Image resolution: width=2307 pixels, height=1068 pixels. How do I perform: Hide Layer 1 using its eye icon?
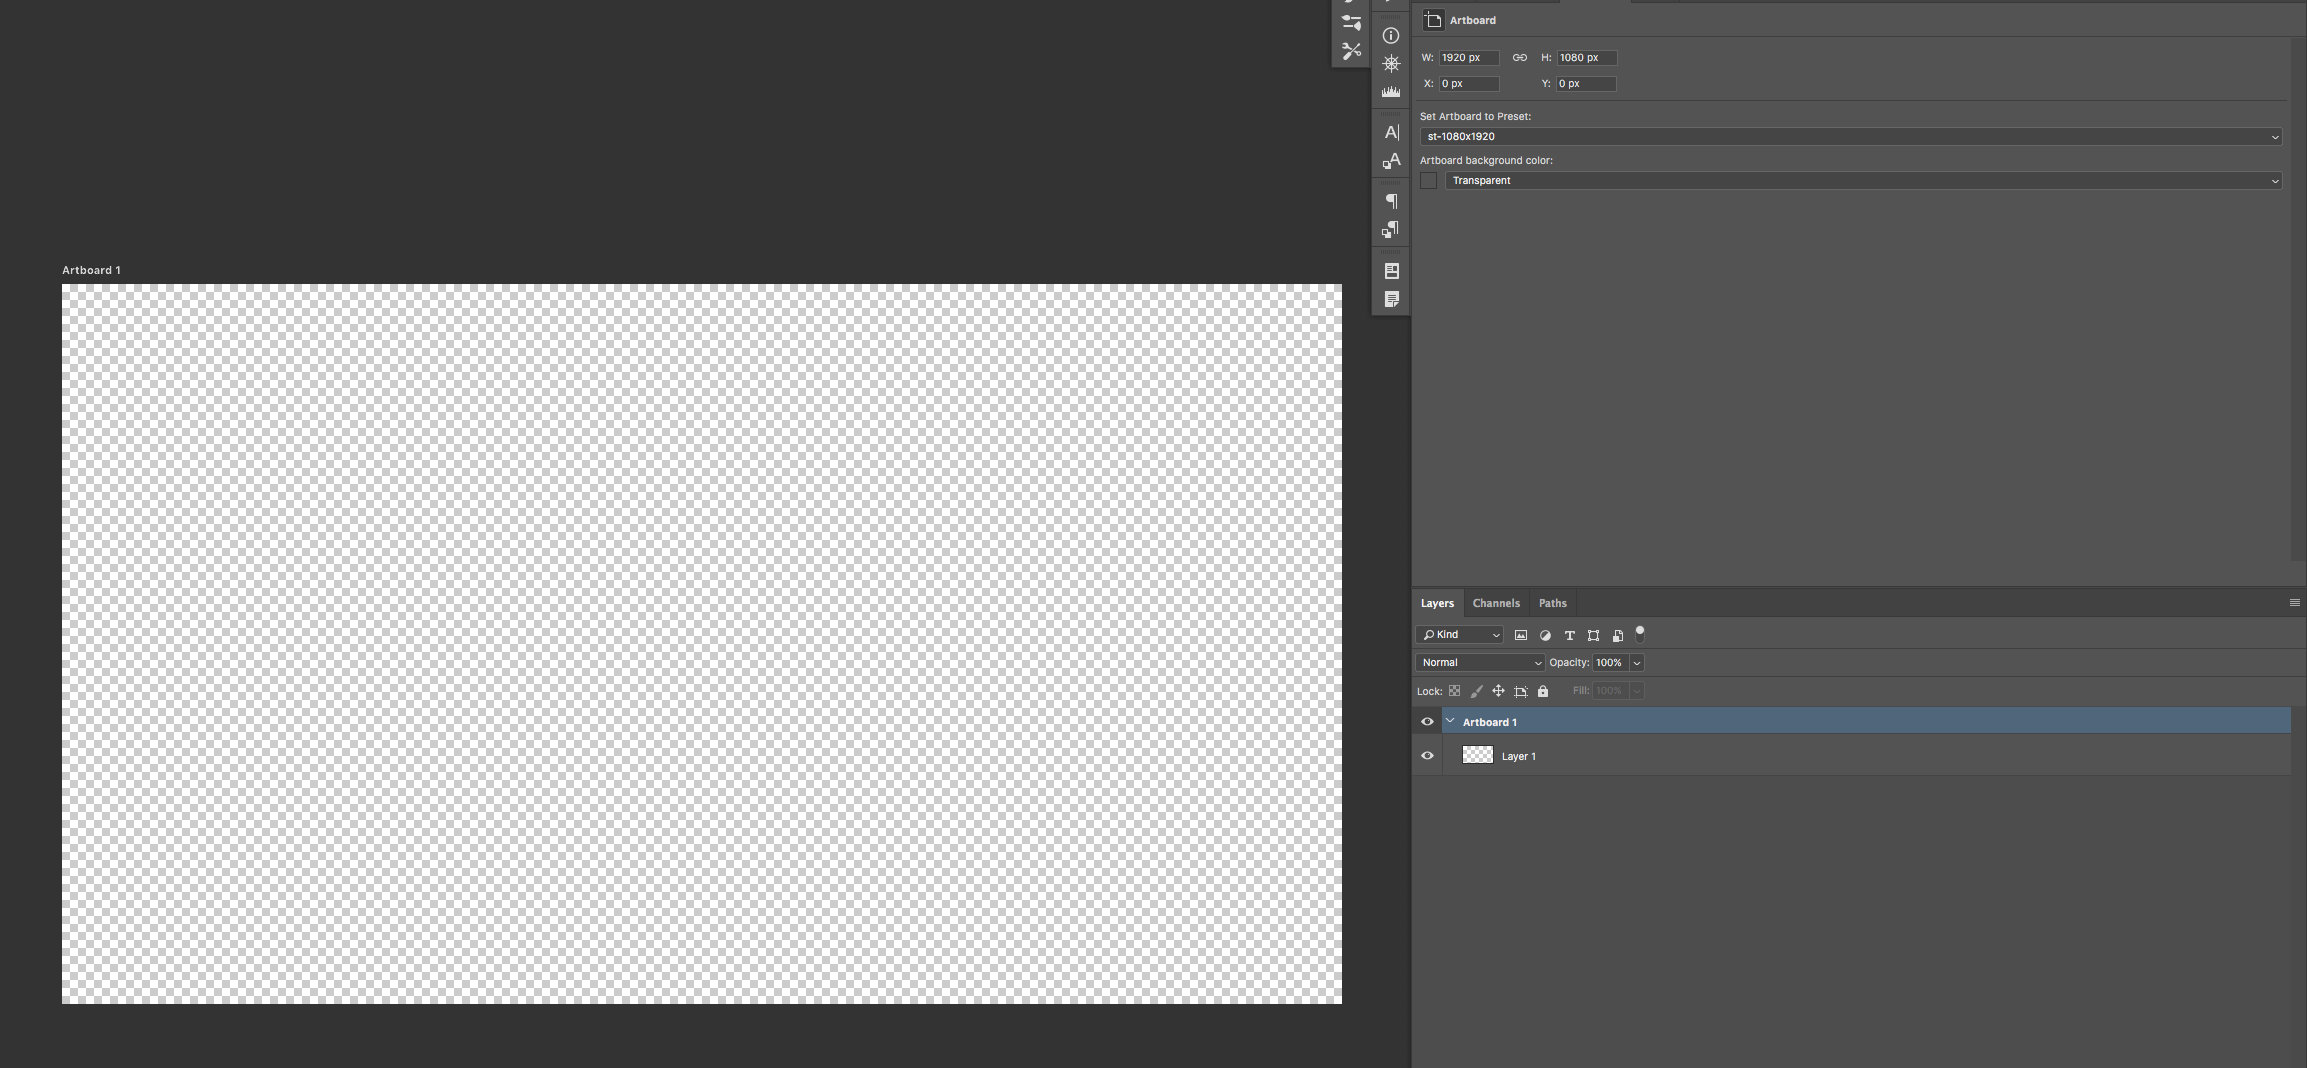point(1427,756)
